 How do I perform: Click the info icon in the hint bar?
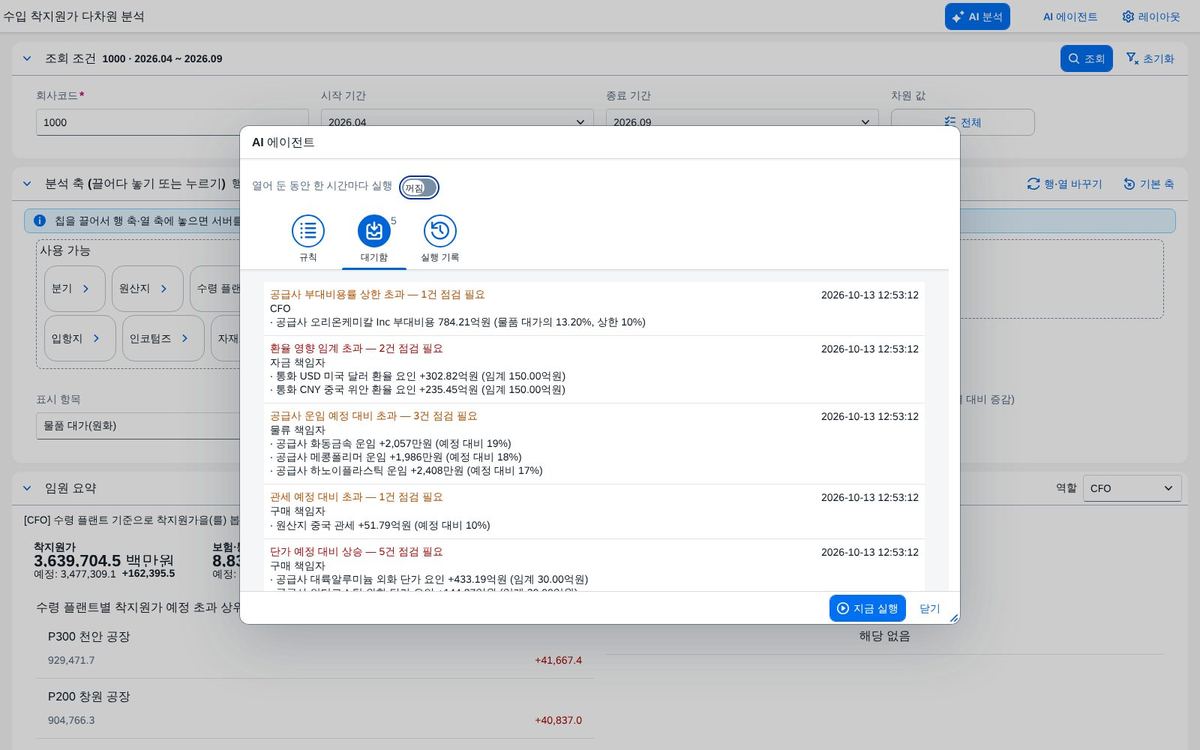point(40,220)
